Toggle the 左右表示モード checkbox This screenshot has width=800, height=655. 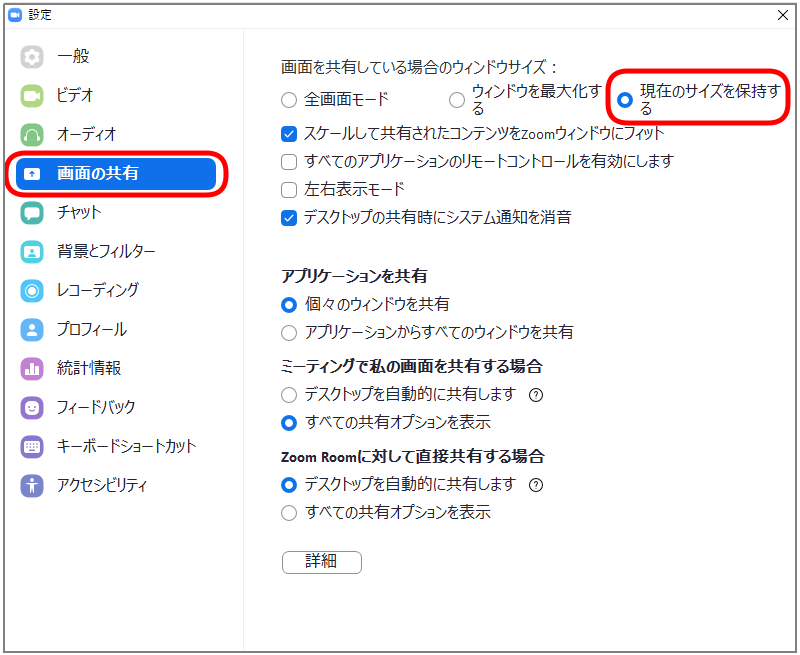pos(289,189)
